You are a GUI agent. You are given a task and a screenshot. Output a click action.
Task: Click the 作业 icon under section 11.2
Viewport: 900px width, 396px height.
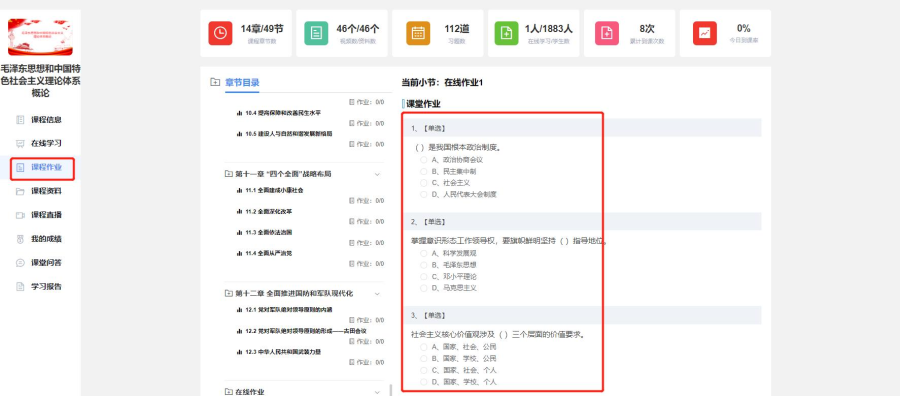(352, 222)
